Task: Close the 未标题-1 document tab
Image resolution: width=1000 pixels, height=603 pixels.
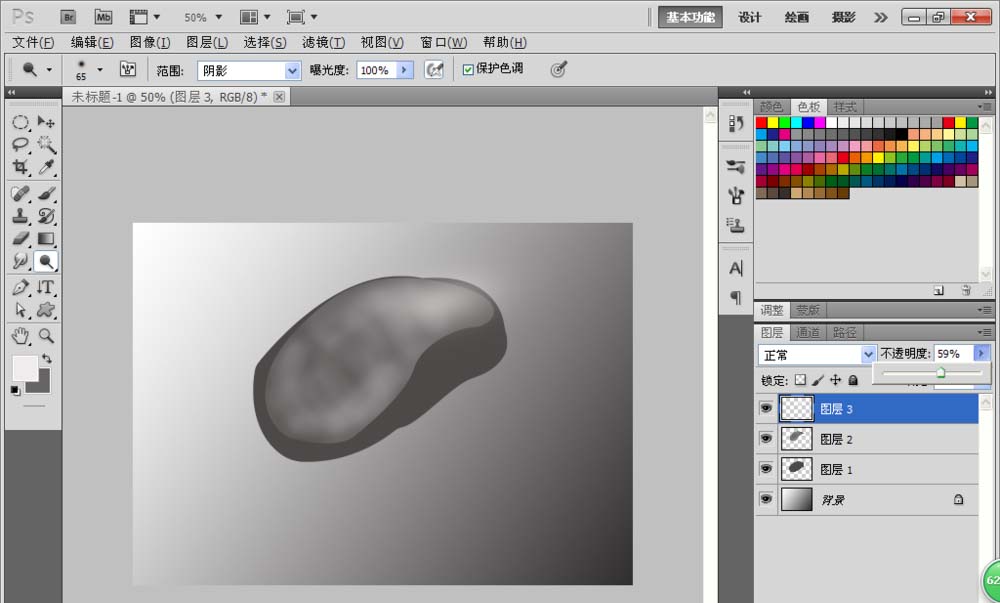Action: (x=279, y=96)
